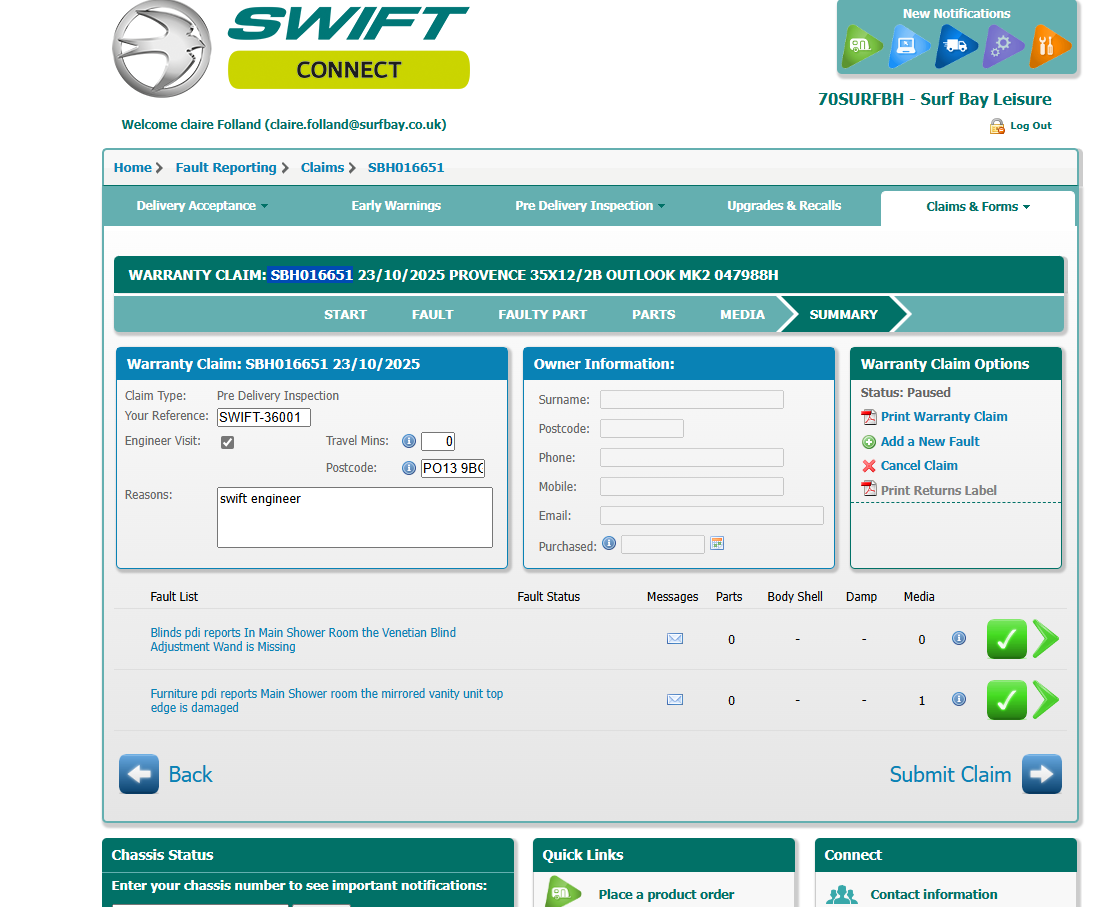This screenshot has height=907, width=1120.
Task: Click the green caravan notification icon
Action: [x=861, y=46]
